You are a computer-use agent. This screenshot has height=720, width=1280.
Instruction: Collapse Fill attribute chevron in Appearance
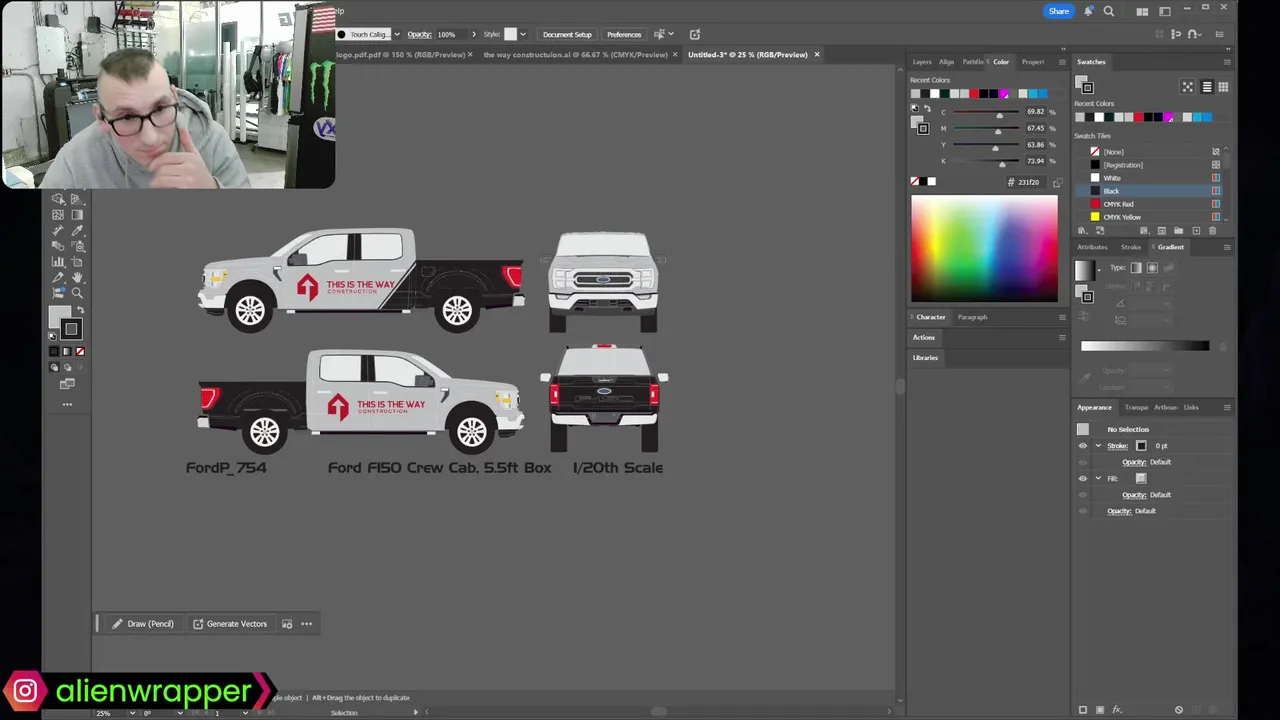tap(1098, 478)
